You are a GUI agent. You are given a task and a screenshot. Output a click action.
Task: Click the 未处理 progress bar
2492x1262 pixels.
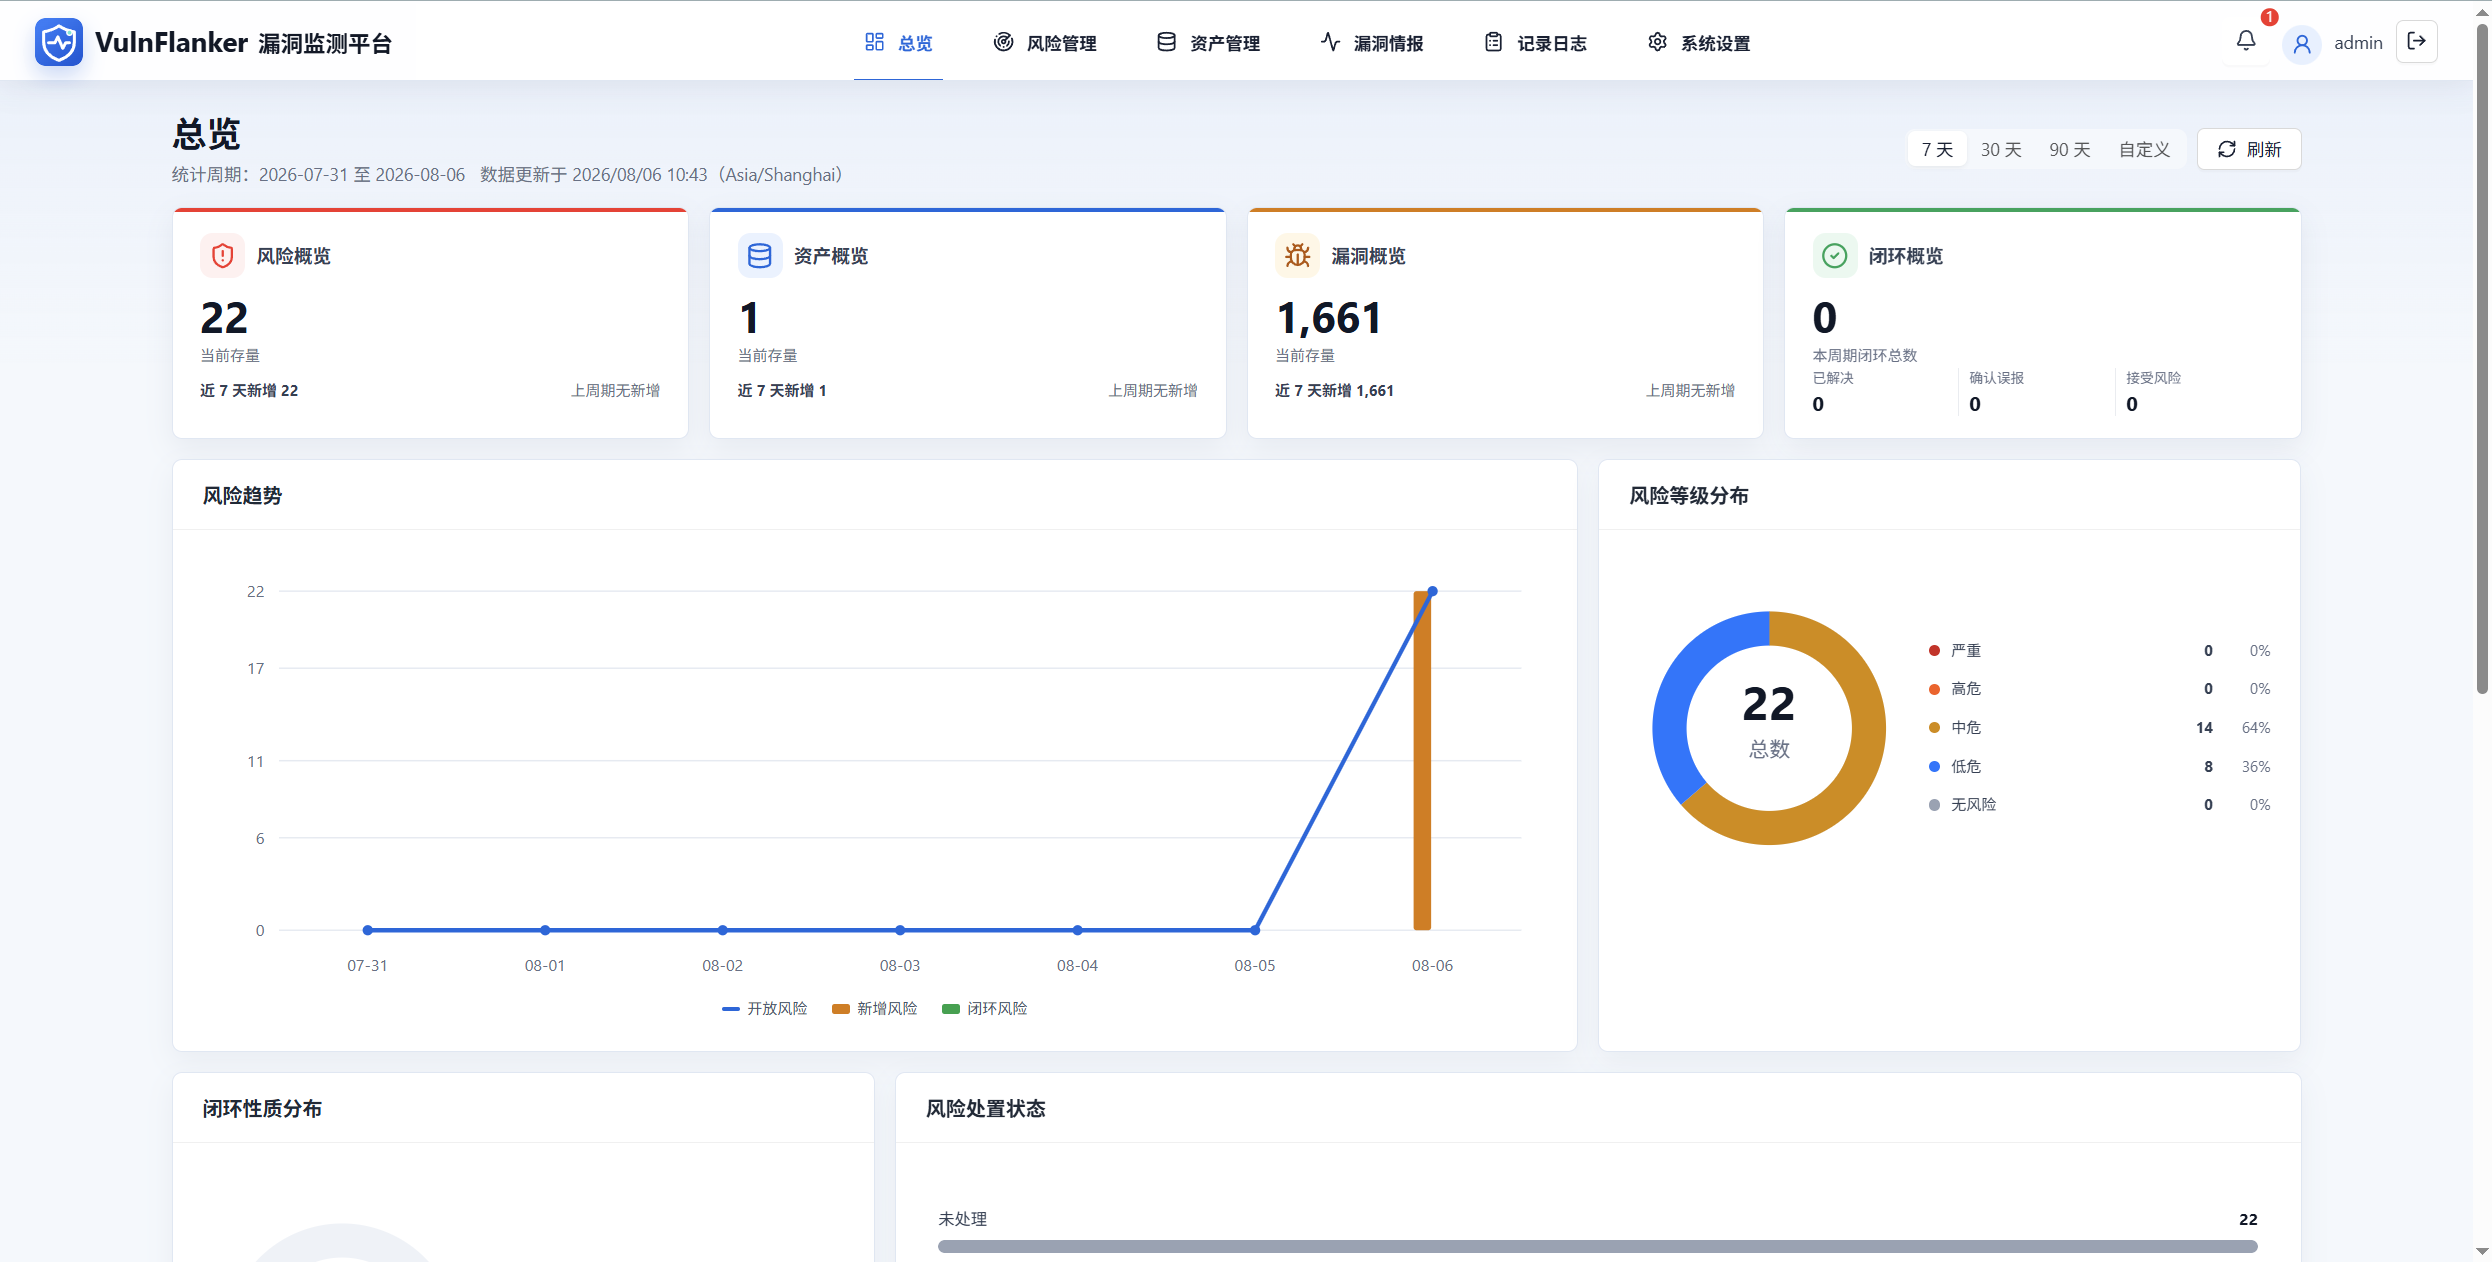(x=1597, y=1247)
